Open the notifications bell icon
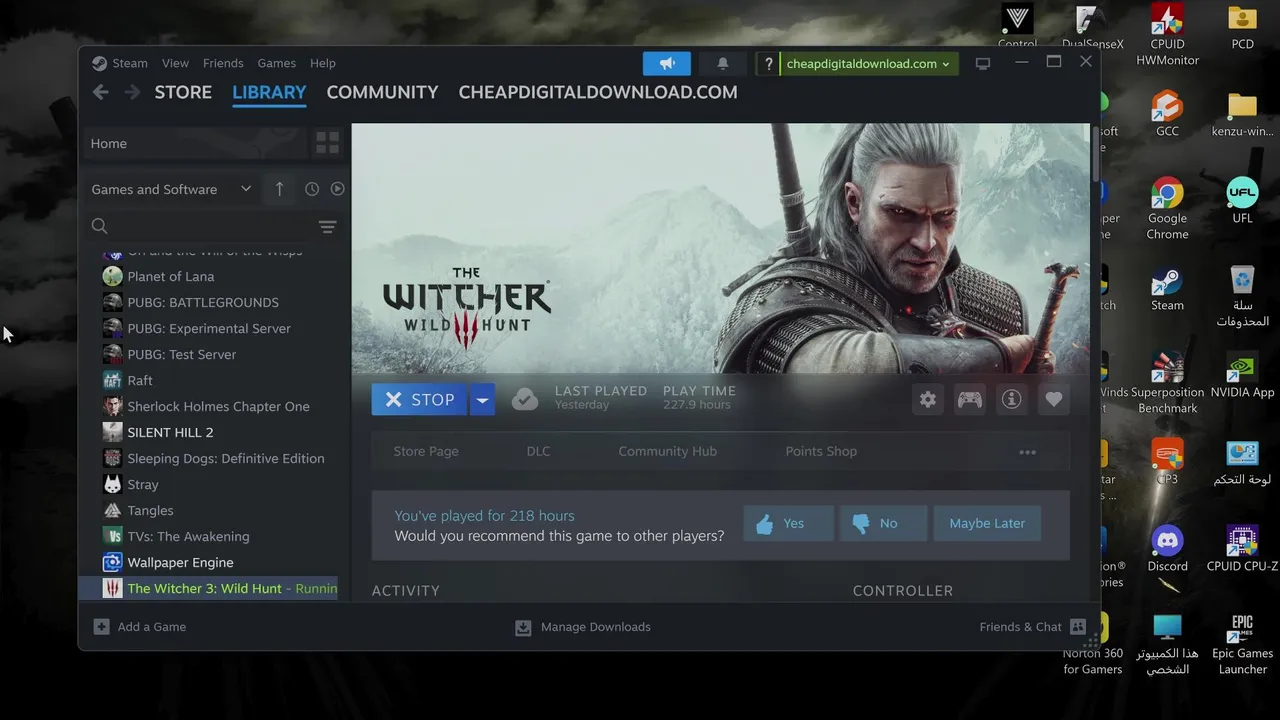The height and width of the screenshot is (720, 1280). click(x=722, y=63)
